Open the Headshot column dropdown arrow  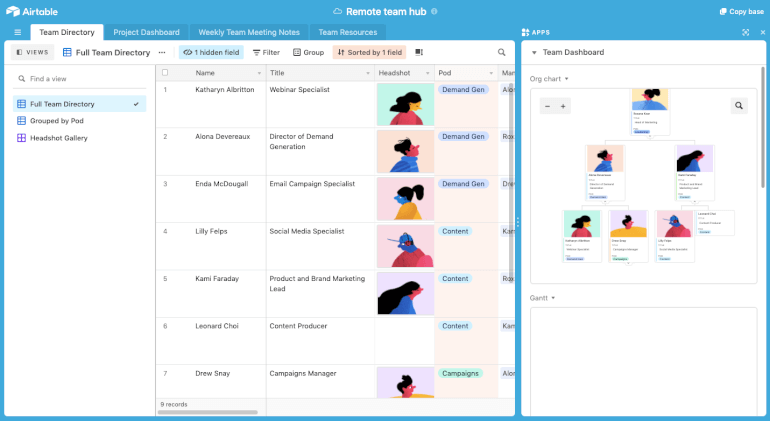click(x=427, y=73)
